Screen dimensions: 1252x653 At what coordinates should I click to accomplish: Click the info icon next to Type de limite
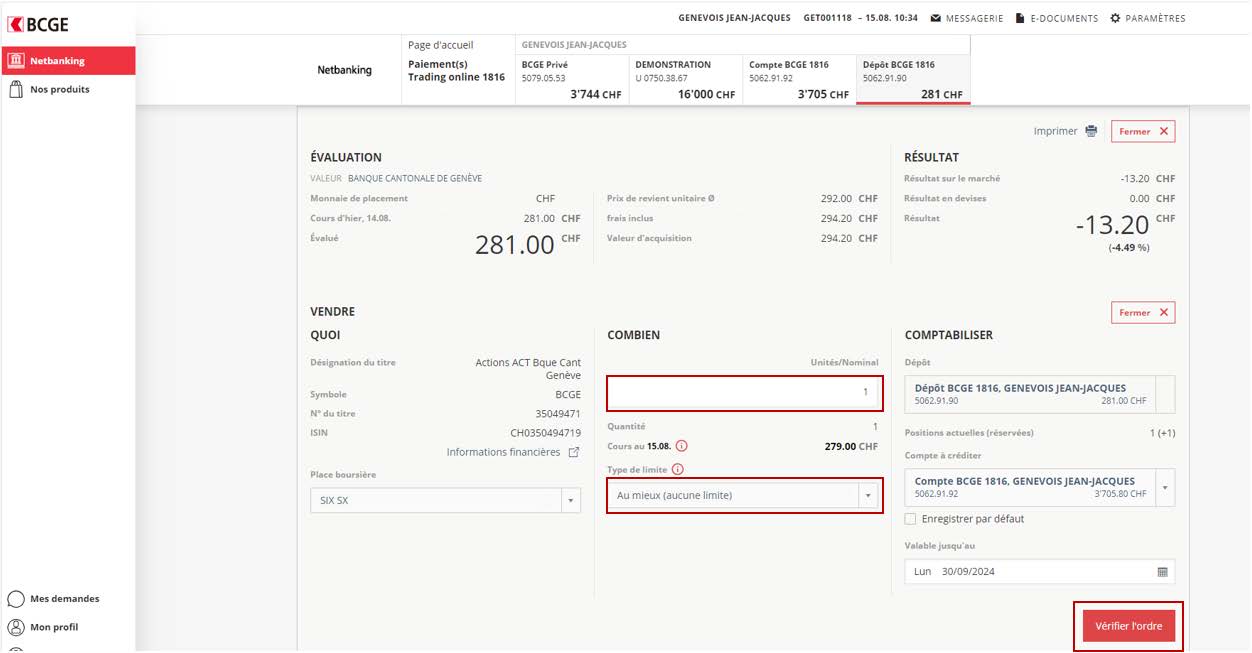coord(677,469)
